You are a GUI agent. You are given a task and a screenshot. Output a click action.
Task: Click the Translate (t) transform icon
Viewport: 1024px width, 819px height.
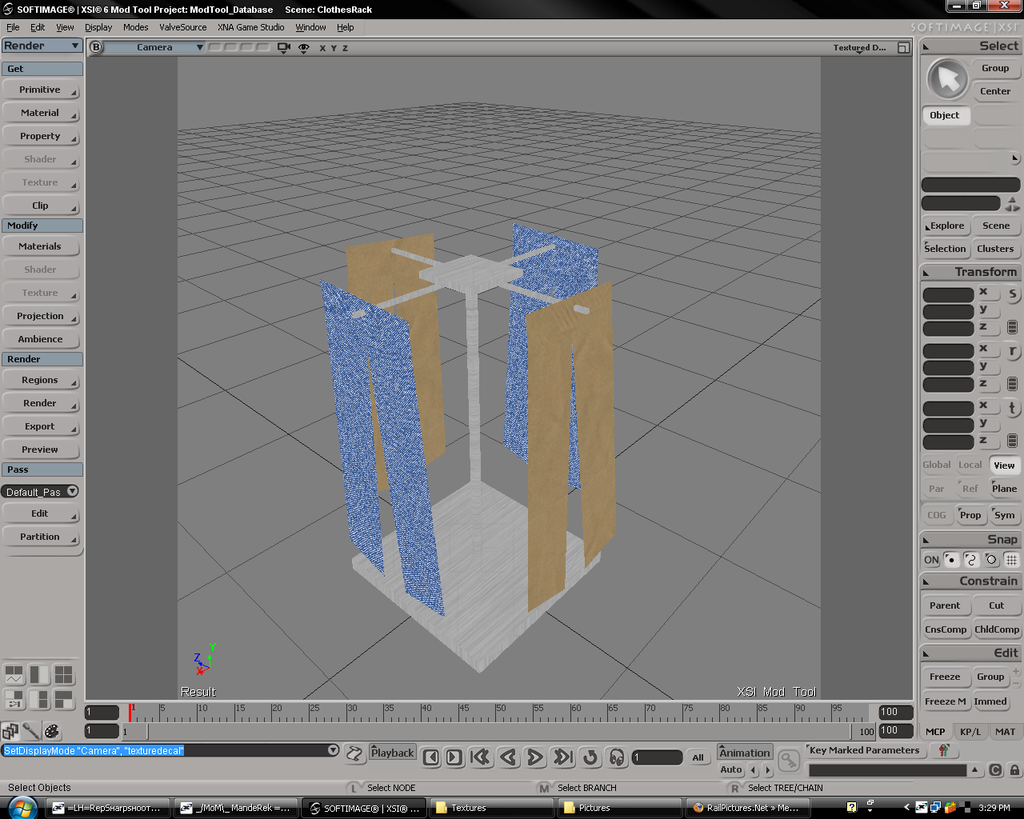pos(1012,408)
